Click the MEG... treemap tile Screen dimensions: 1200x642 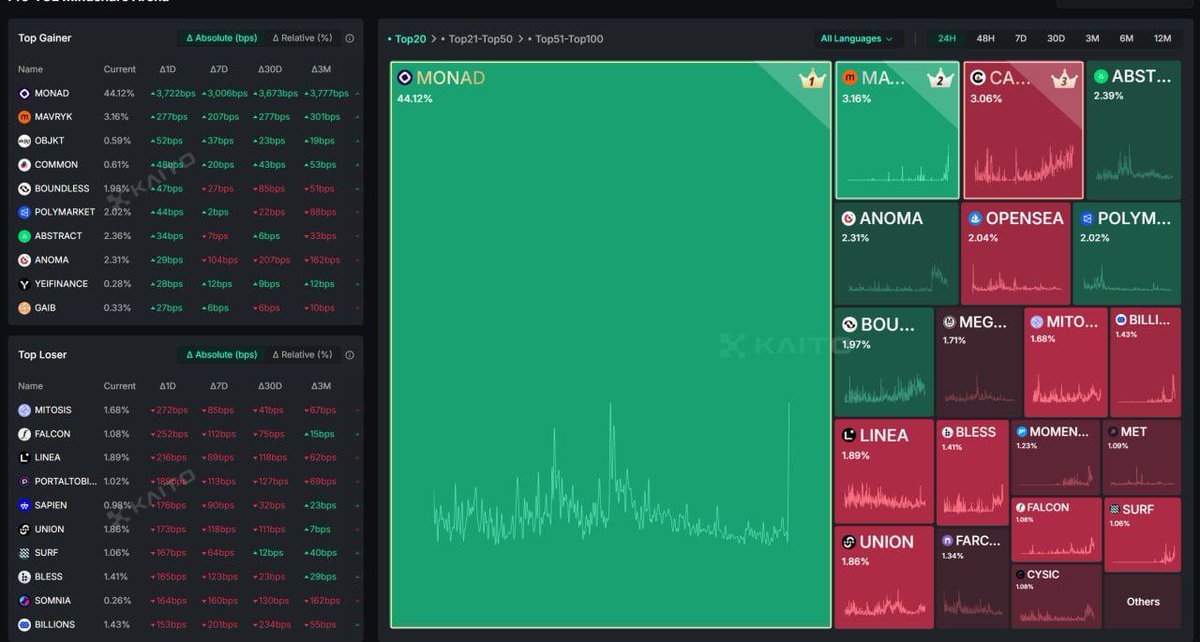click(979, 362)
